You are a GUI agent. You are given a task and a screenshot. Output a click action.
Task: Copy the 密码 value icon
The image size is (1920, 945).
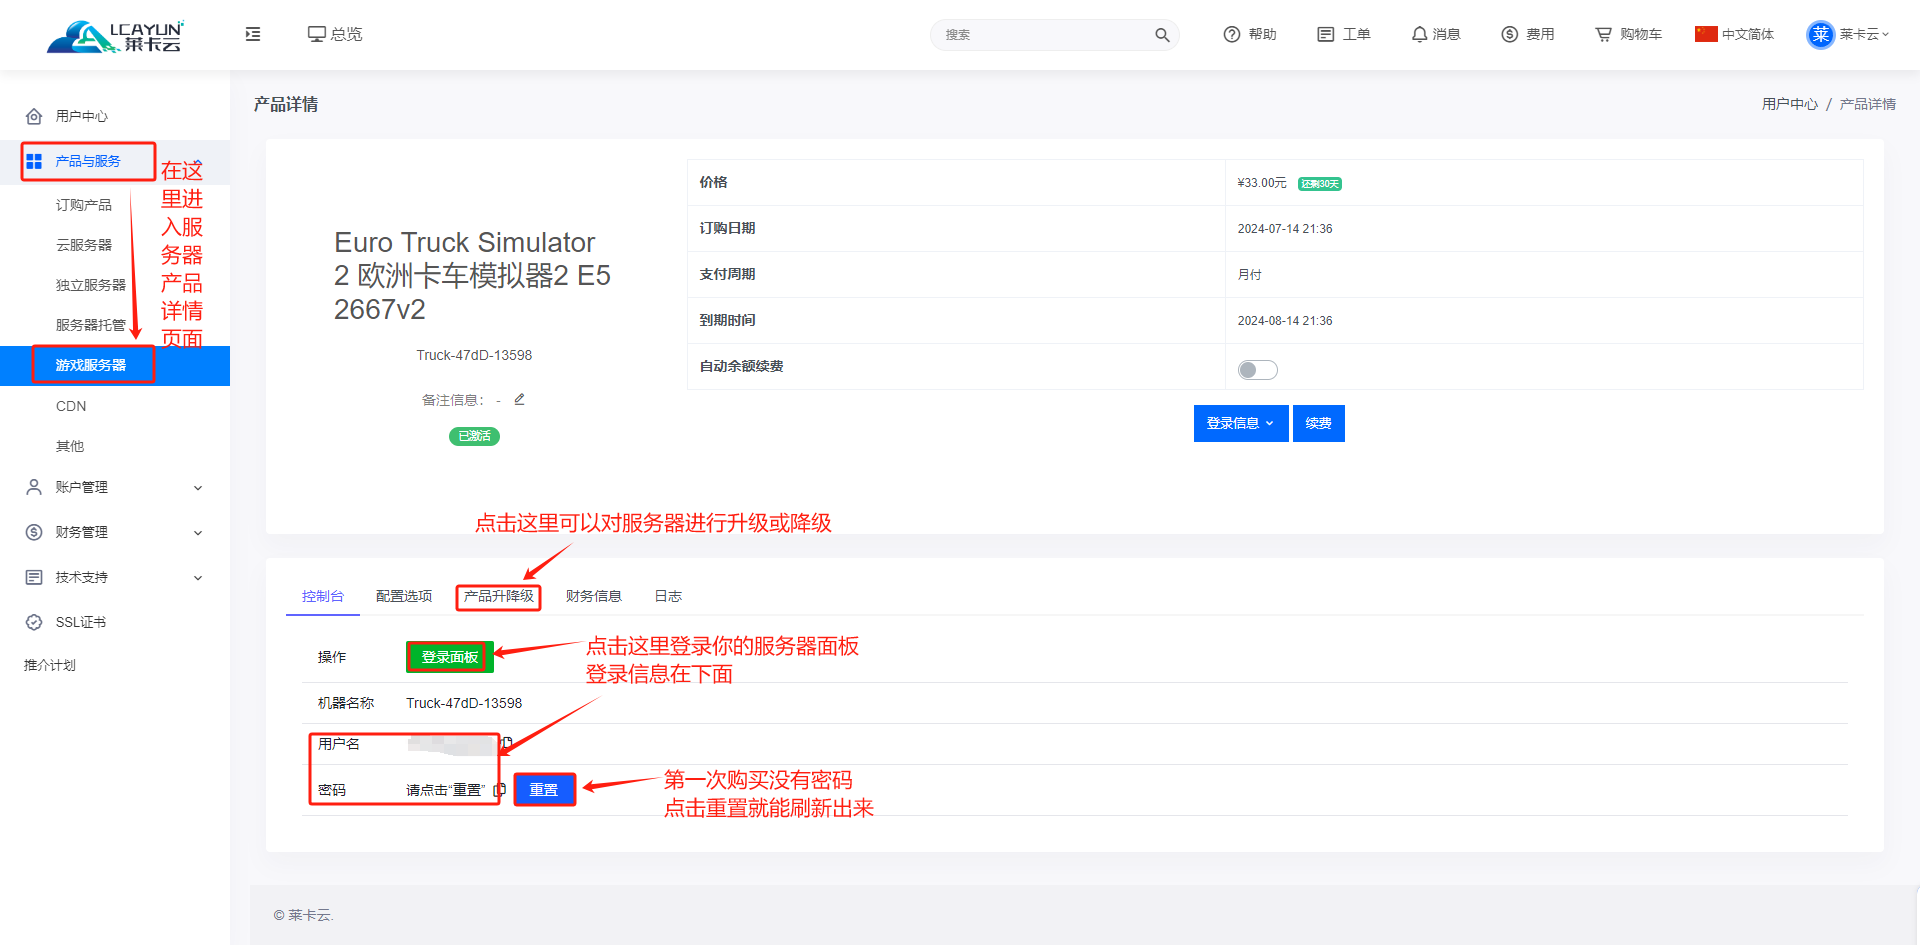click(x=500, y=789)
